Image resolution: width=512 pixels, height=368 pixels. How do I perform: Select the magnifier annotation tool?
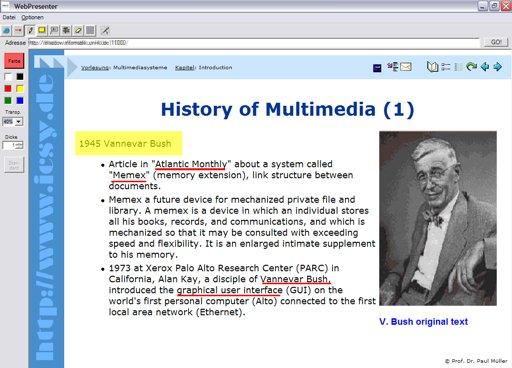pyautogui.click(x=54, y=31)
